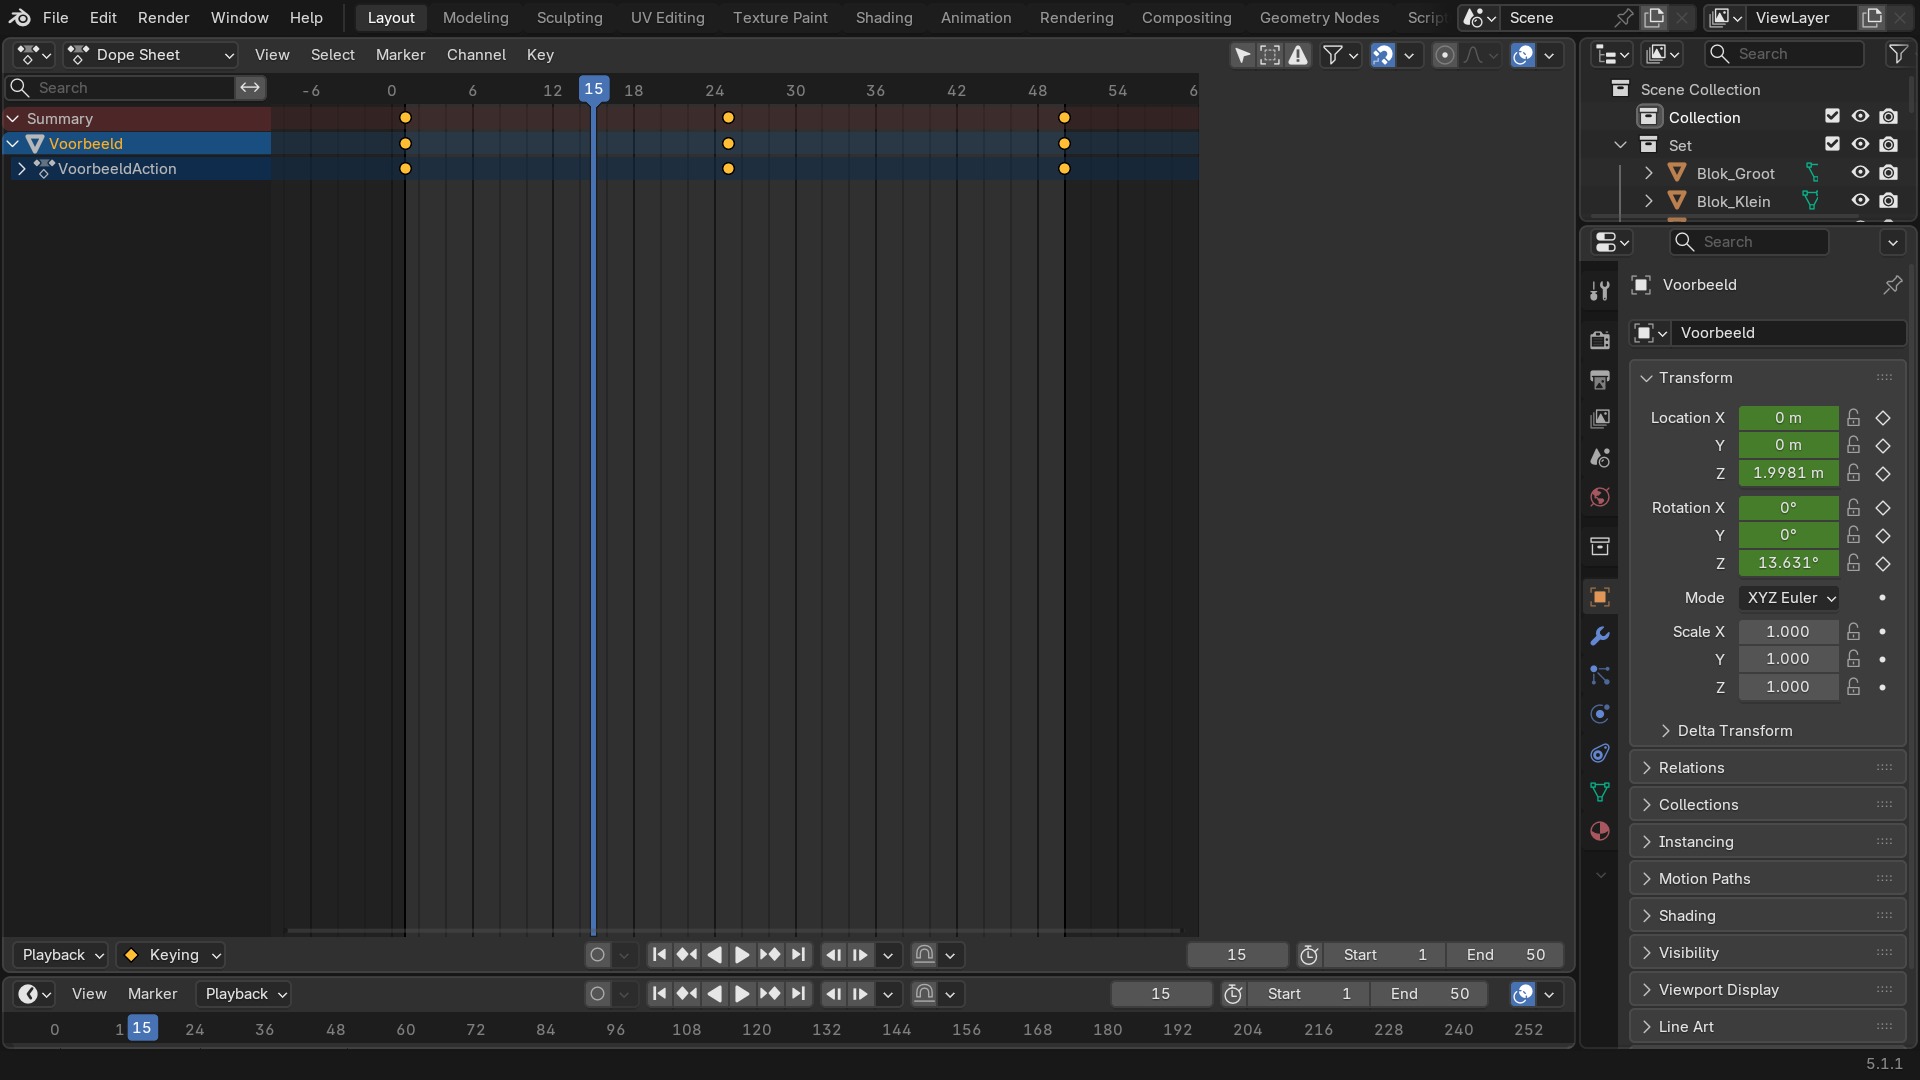Expand the Viewport Display panel

tap(1768, 990)
